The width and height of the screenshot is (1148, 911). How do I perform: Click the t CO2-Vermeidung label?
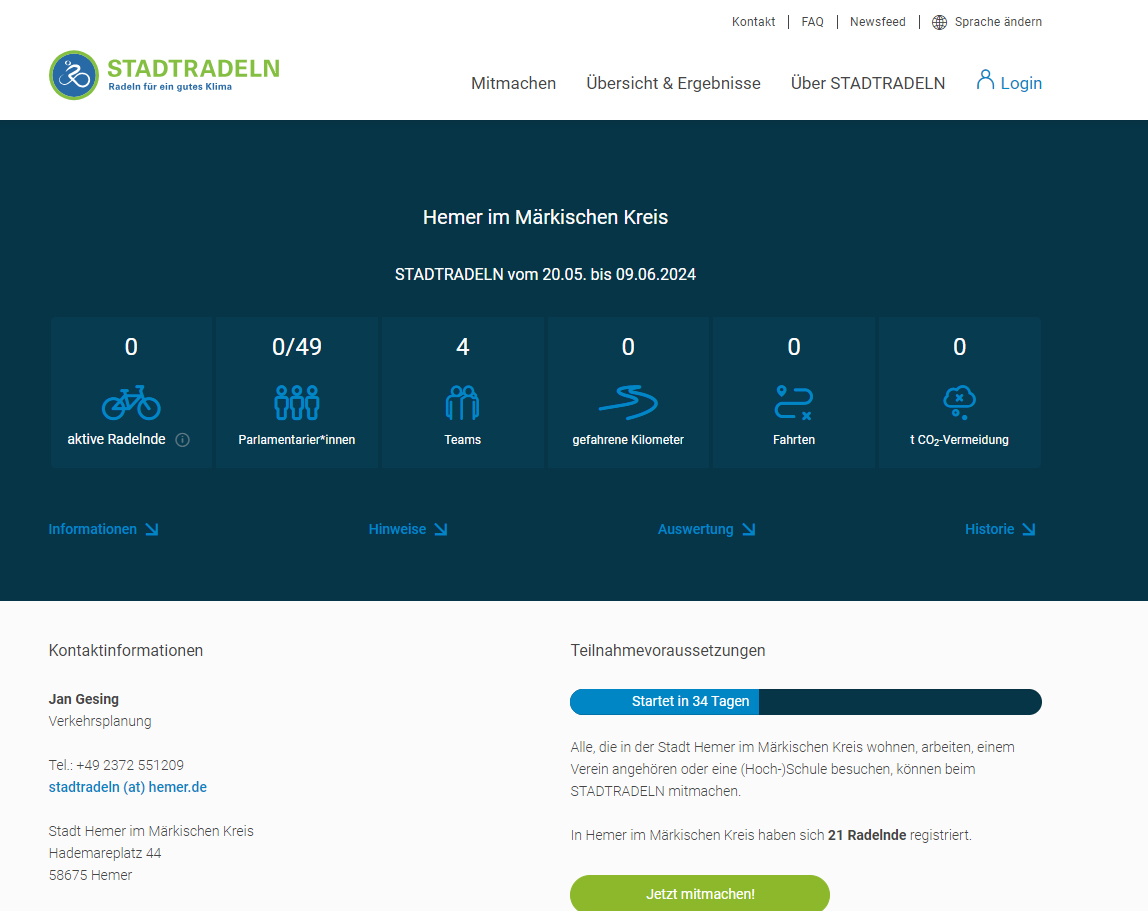click(x=959, y=440)
